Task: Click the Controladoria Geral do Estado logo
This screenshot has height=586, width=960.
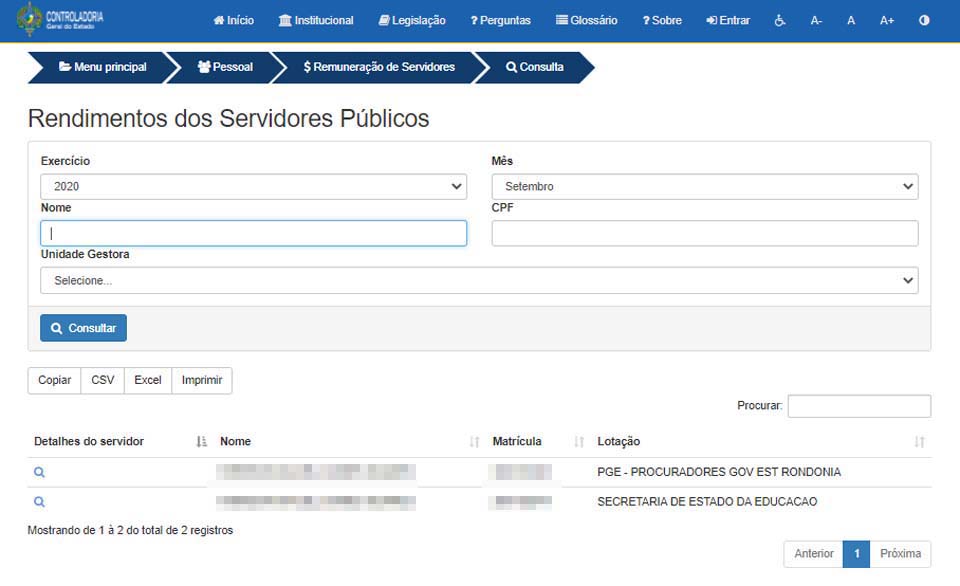Action: pos(60,20)
